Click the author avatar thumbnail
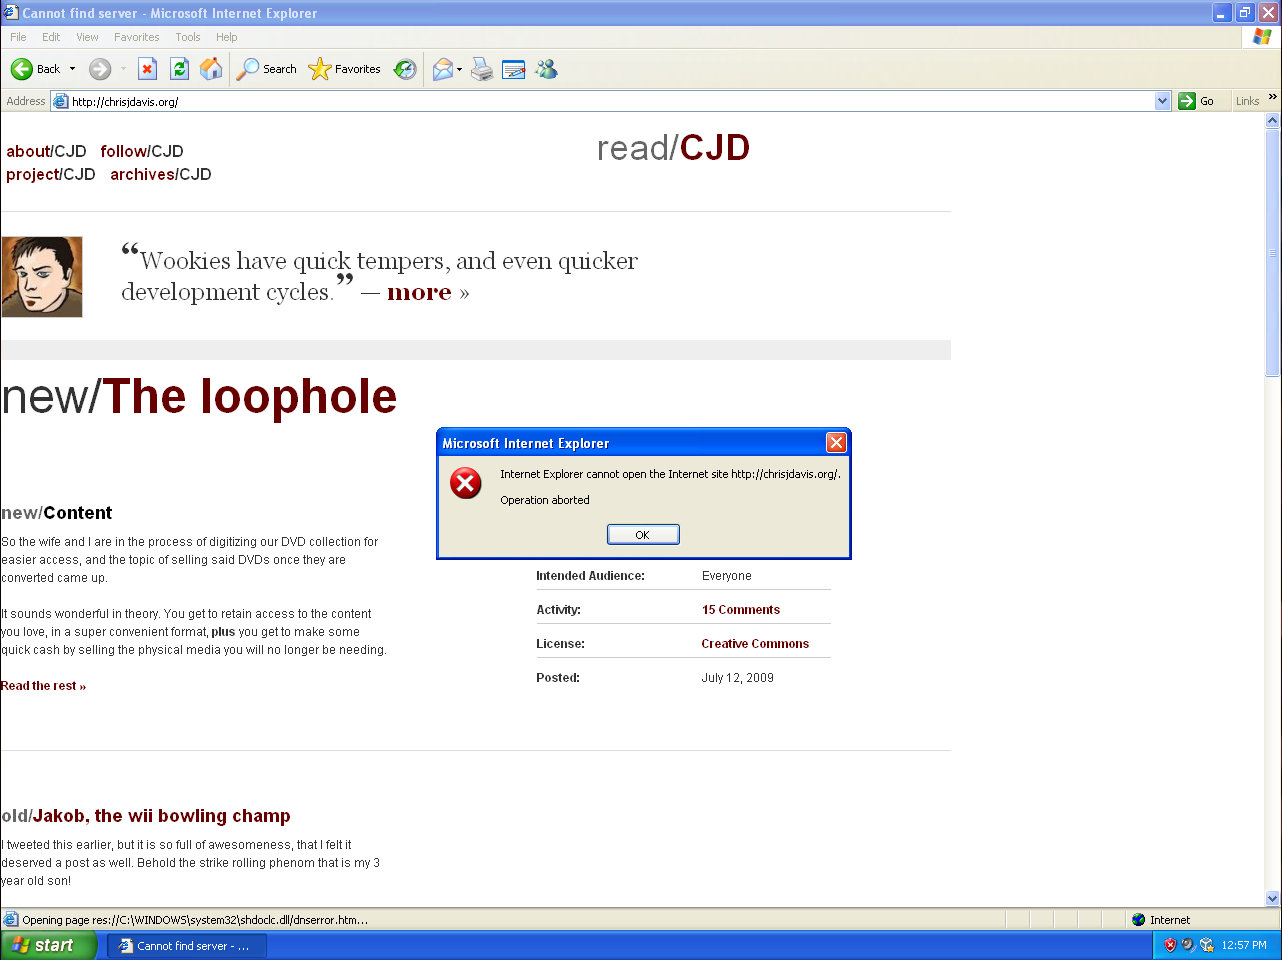 [42, 277]
